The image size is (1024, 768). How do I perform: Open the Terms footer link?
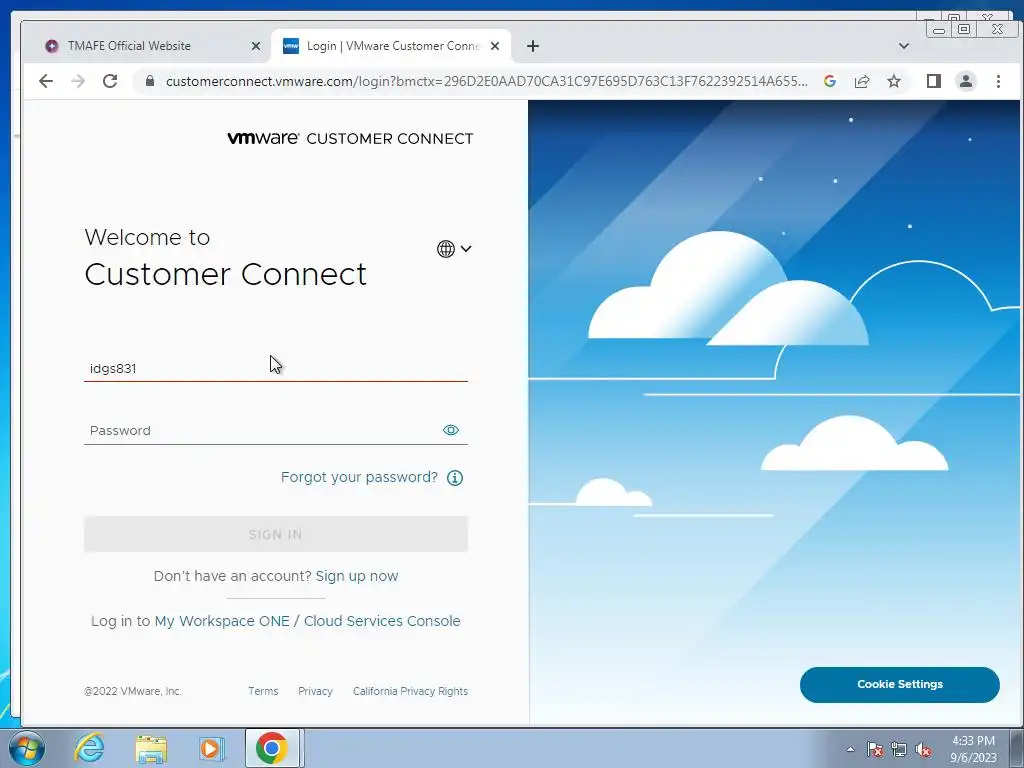coord(263,691)
